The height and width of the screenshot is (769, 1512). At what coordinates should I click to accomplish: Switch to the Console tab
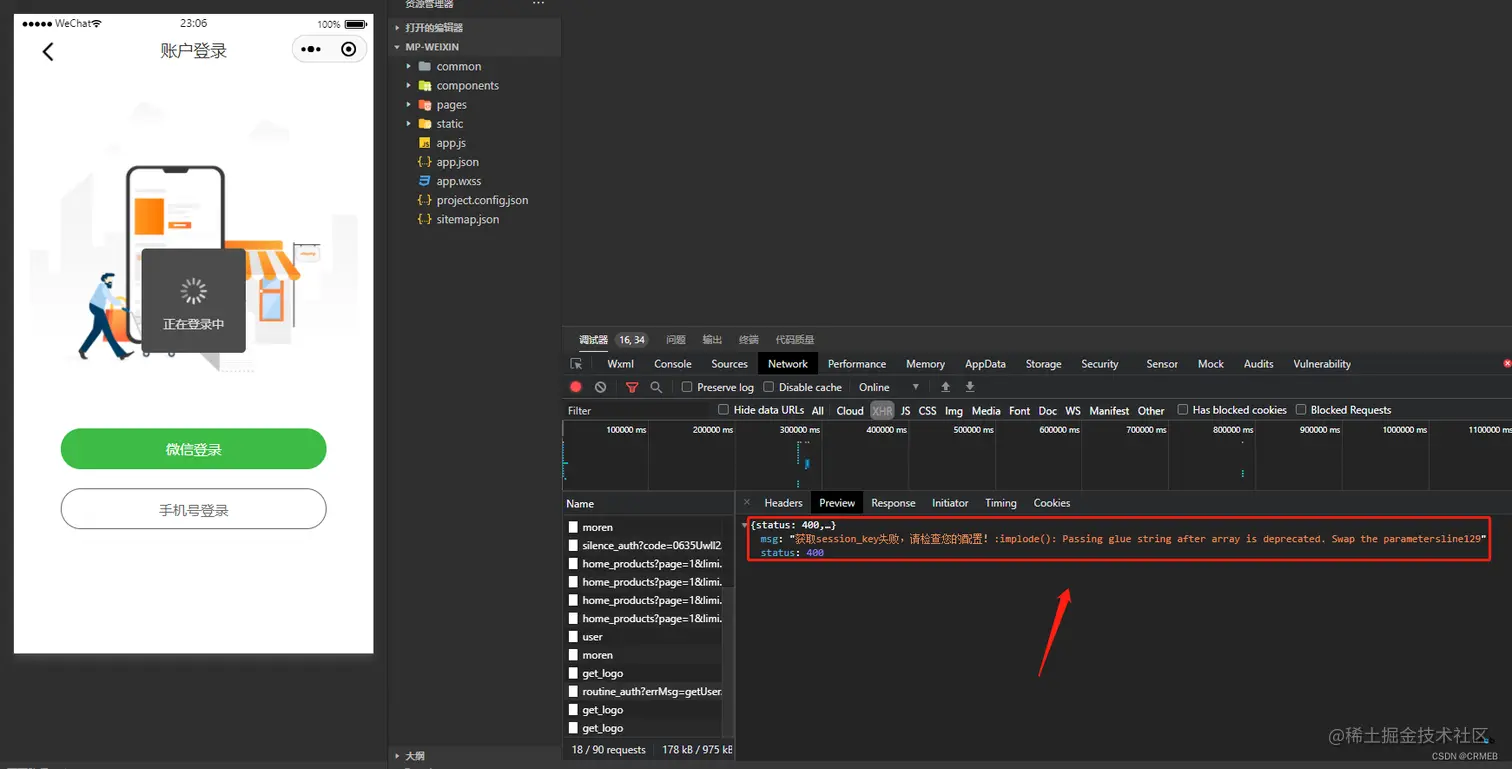pos(673,364)
